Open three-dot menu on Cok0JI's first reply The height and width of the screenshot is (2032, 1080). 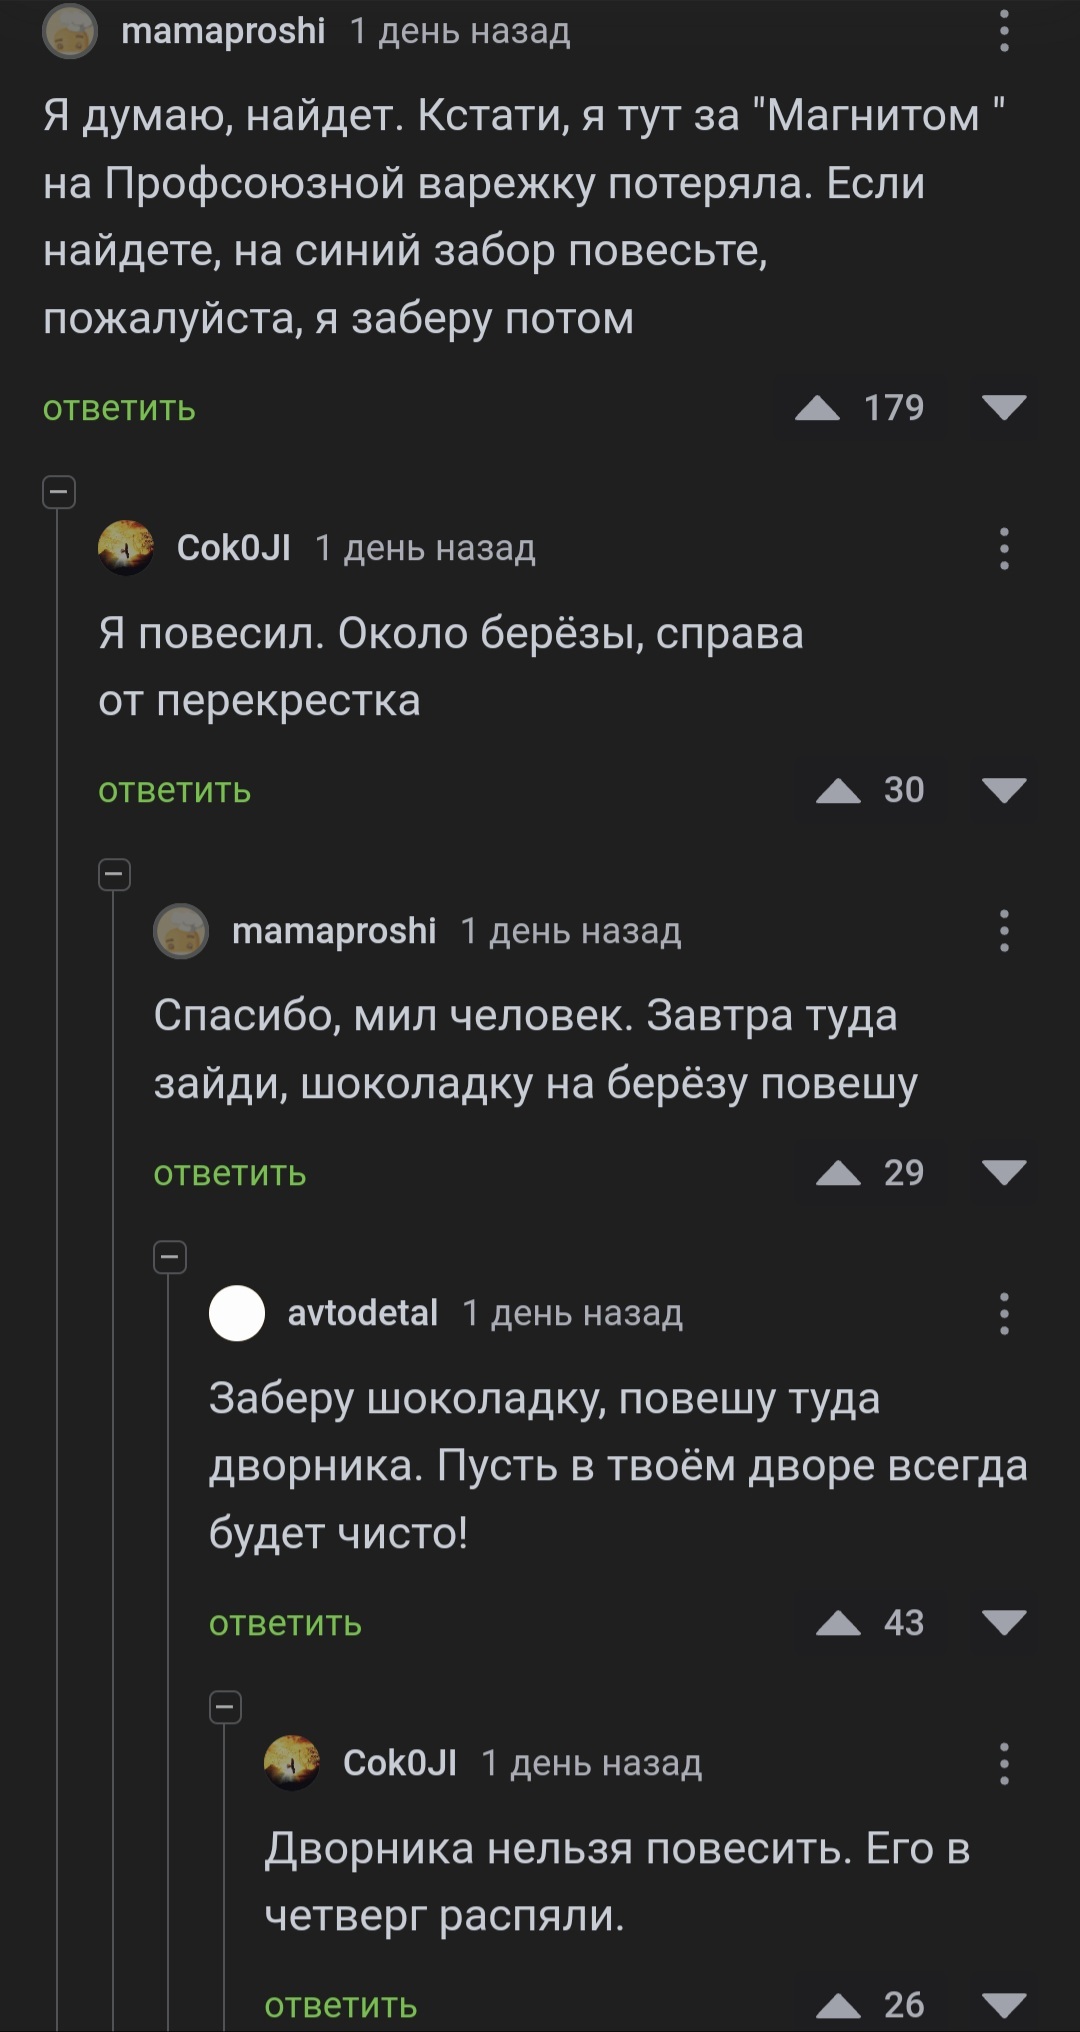coord(1004,549)
